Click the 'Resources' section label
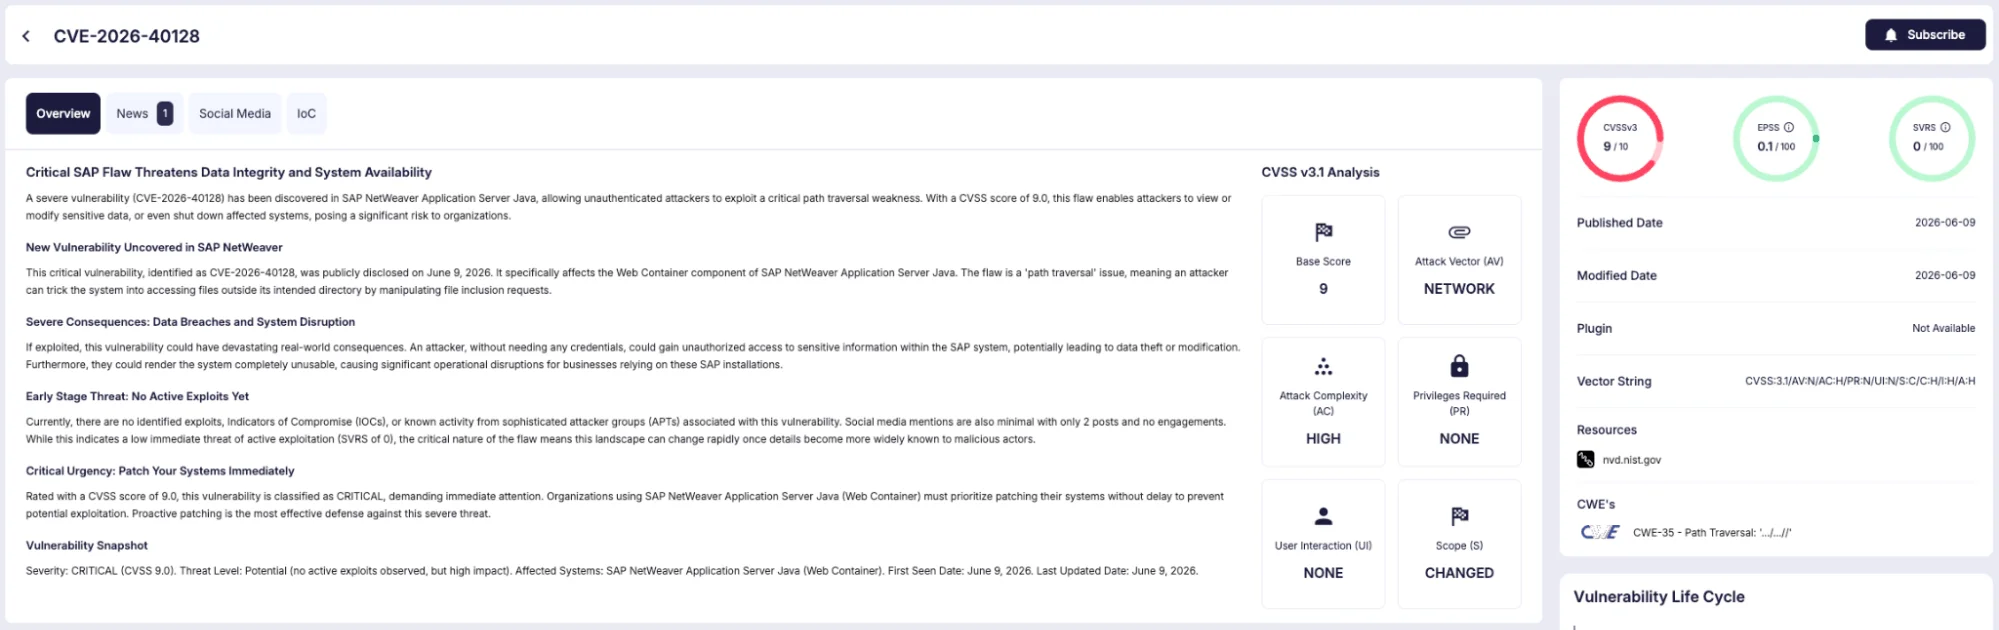 pyautogui.click(x=1607, y=430)
